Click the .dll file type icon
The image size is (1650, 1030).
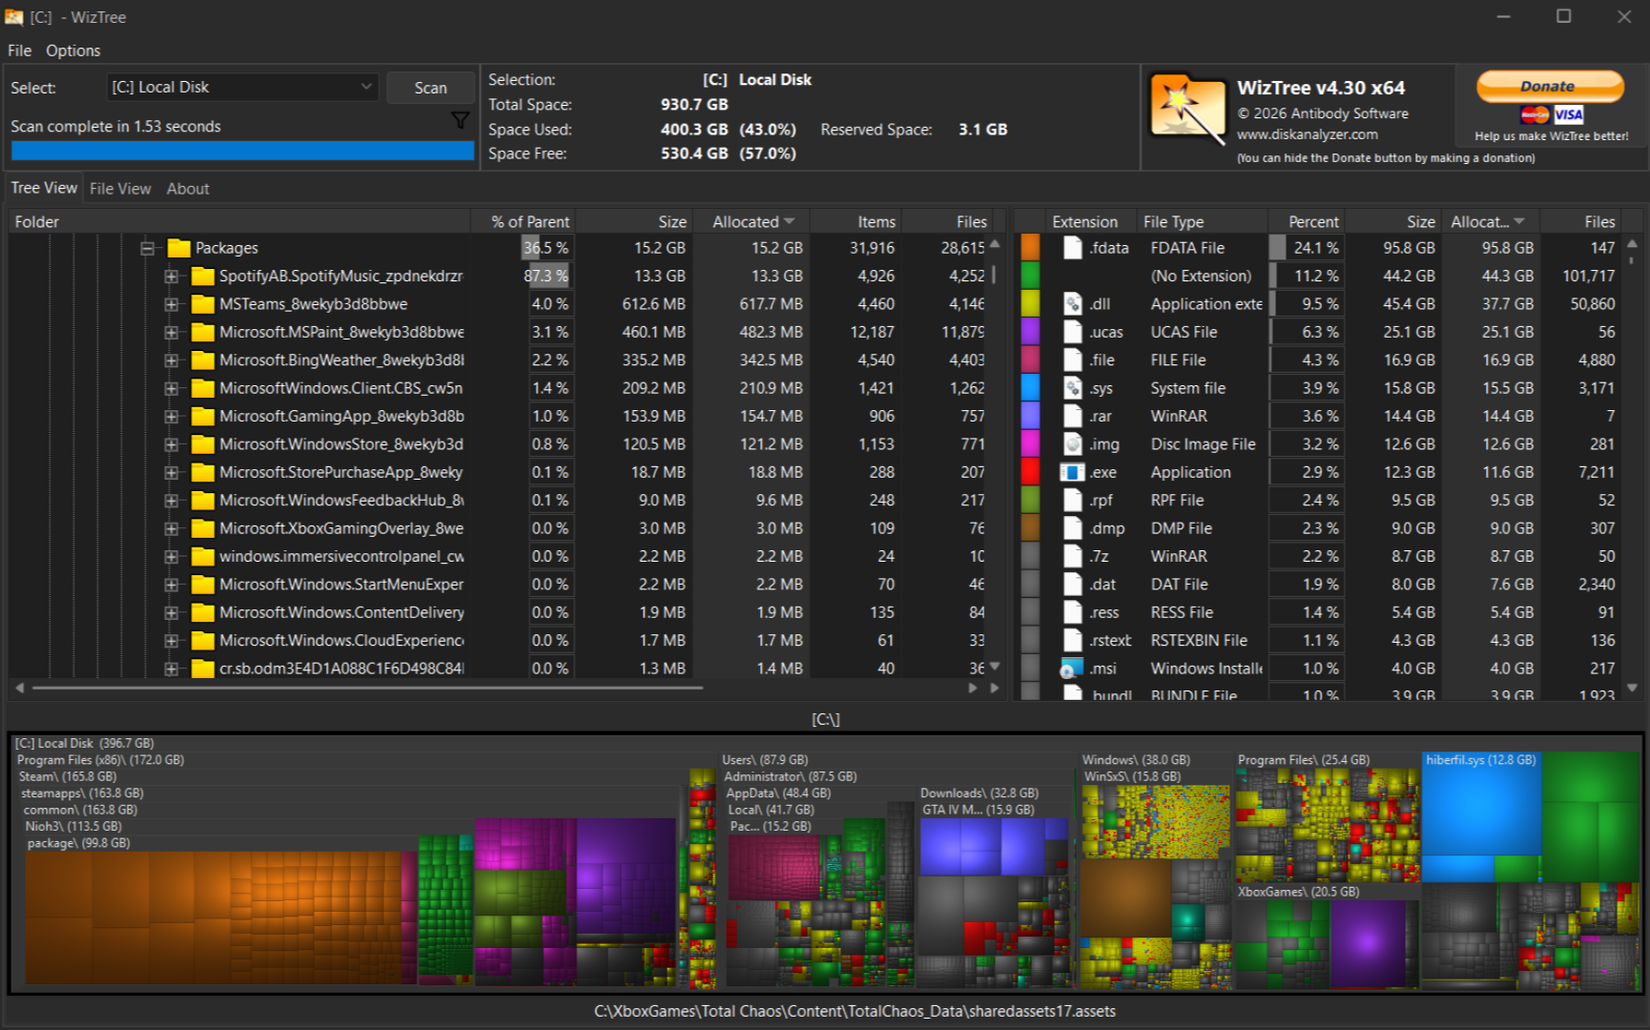tap(1072, 304)
